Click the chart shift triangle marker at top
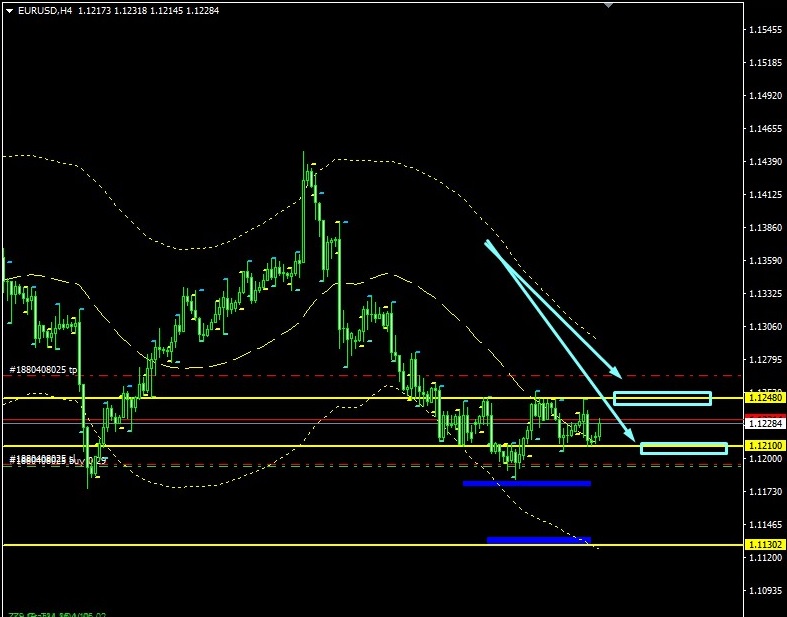This screenshot has width=787, height=617. 607,5
